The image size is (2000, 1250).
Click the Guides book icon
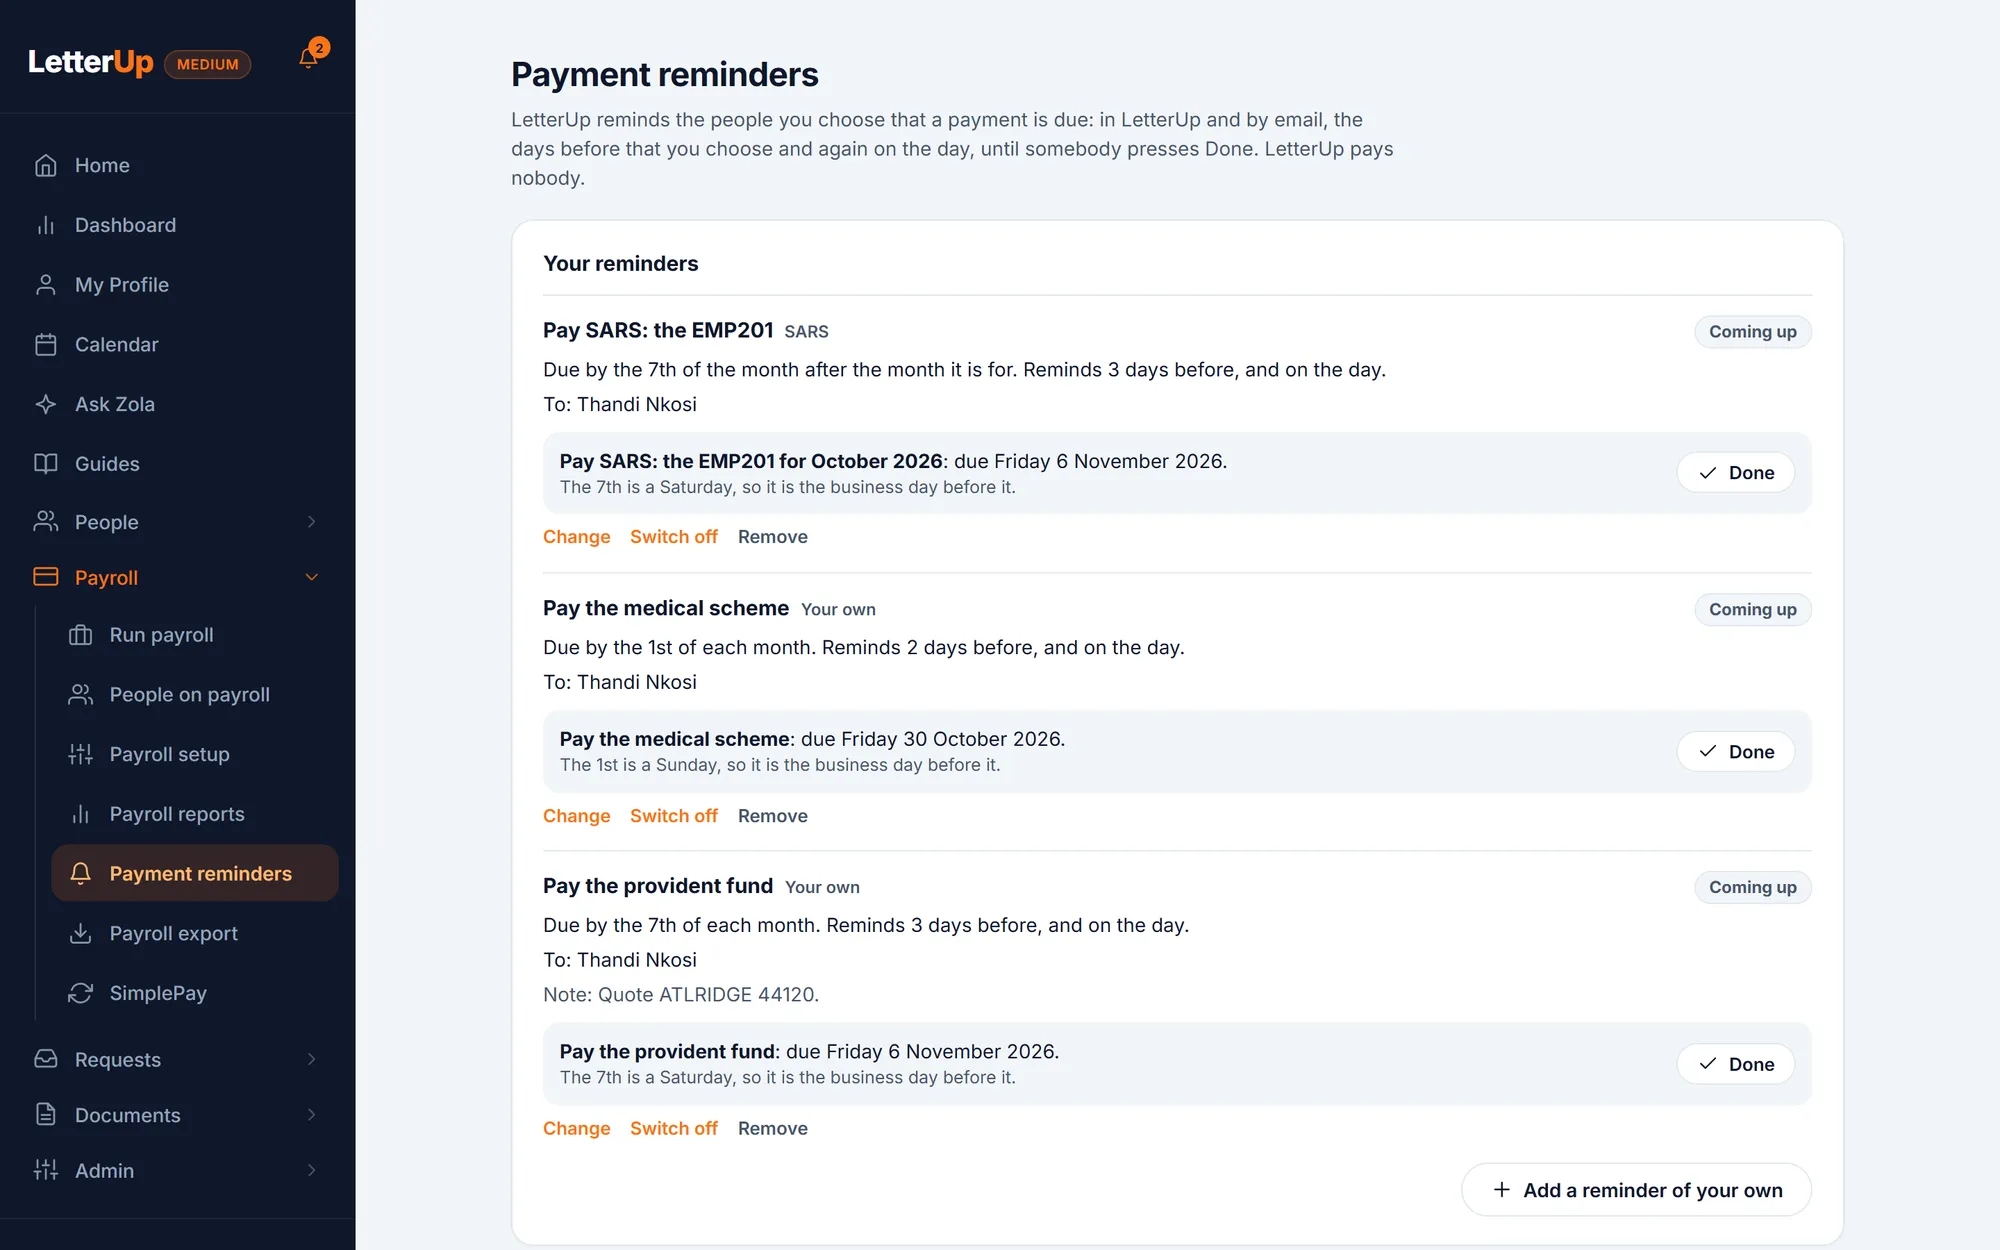coord(46,463)
